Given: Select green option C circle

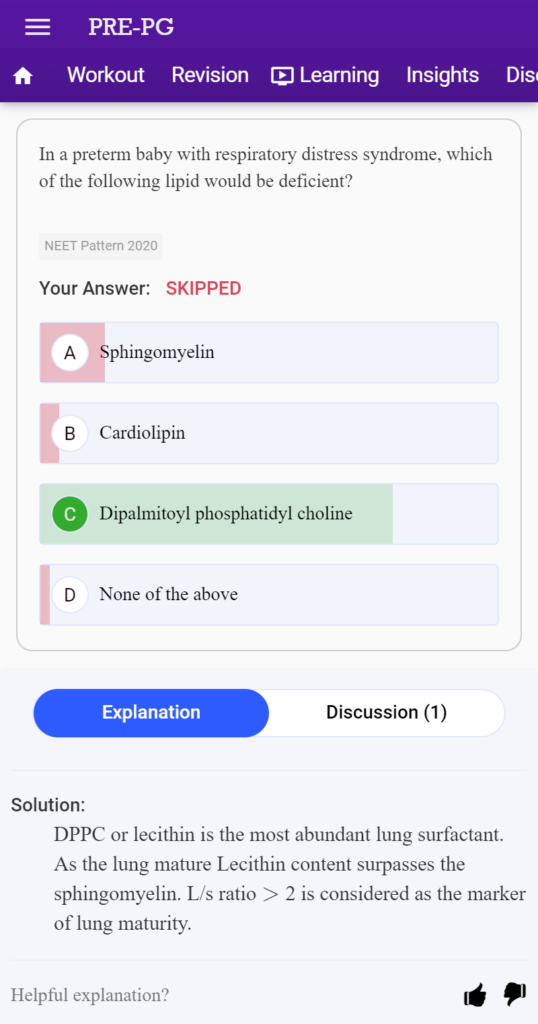Looking at the screenshot, I should coord(70,514).
